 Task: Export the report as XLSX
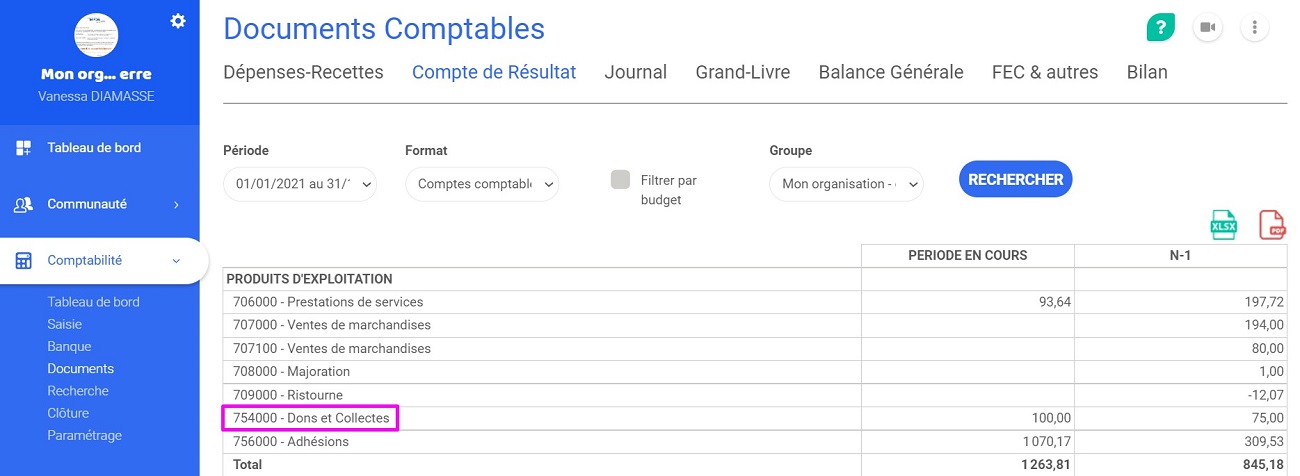coord(1224,225)
